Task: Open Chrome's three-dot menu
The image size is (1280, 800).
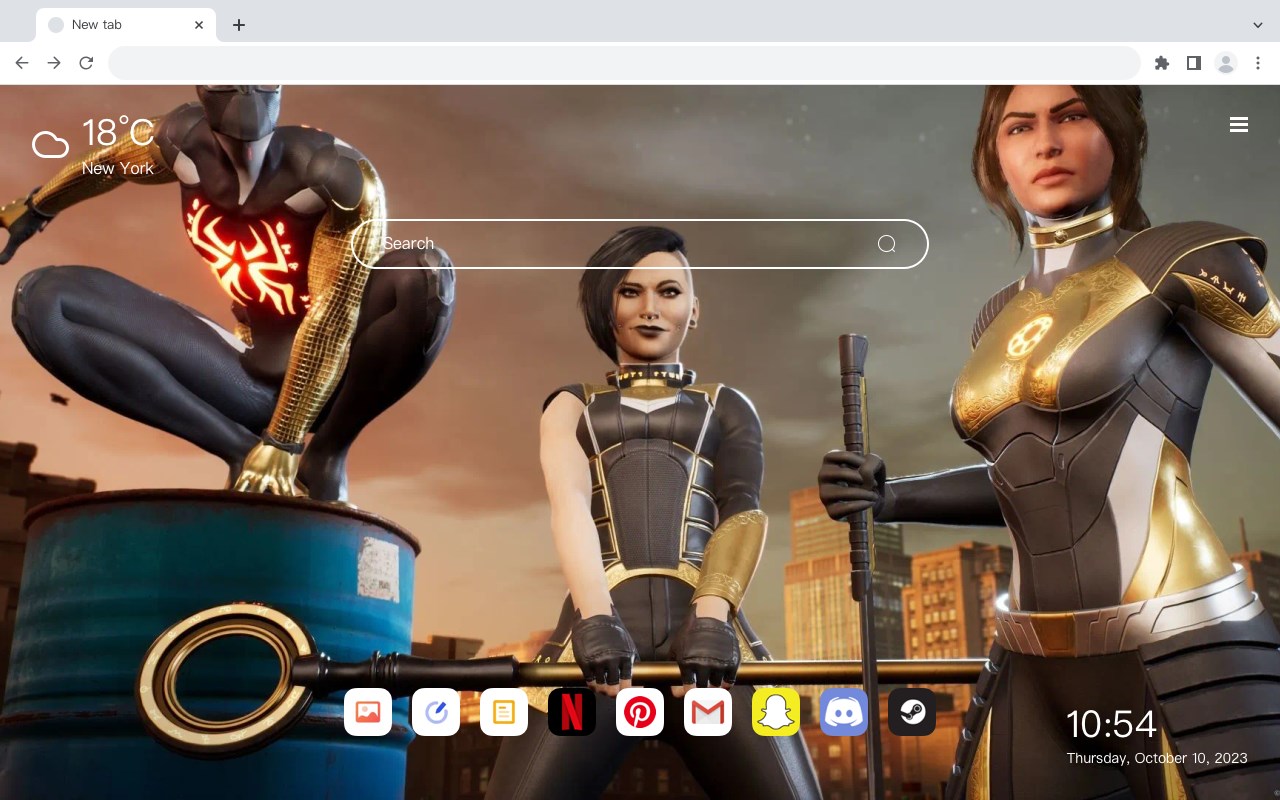Action: point(1258,63)
